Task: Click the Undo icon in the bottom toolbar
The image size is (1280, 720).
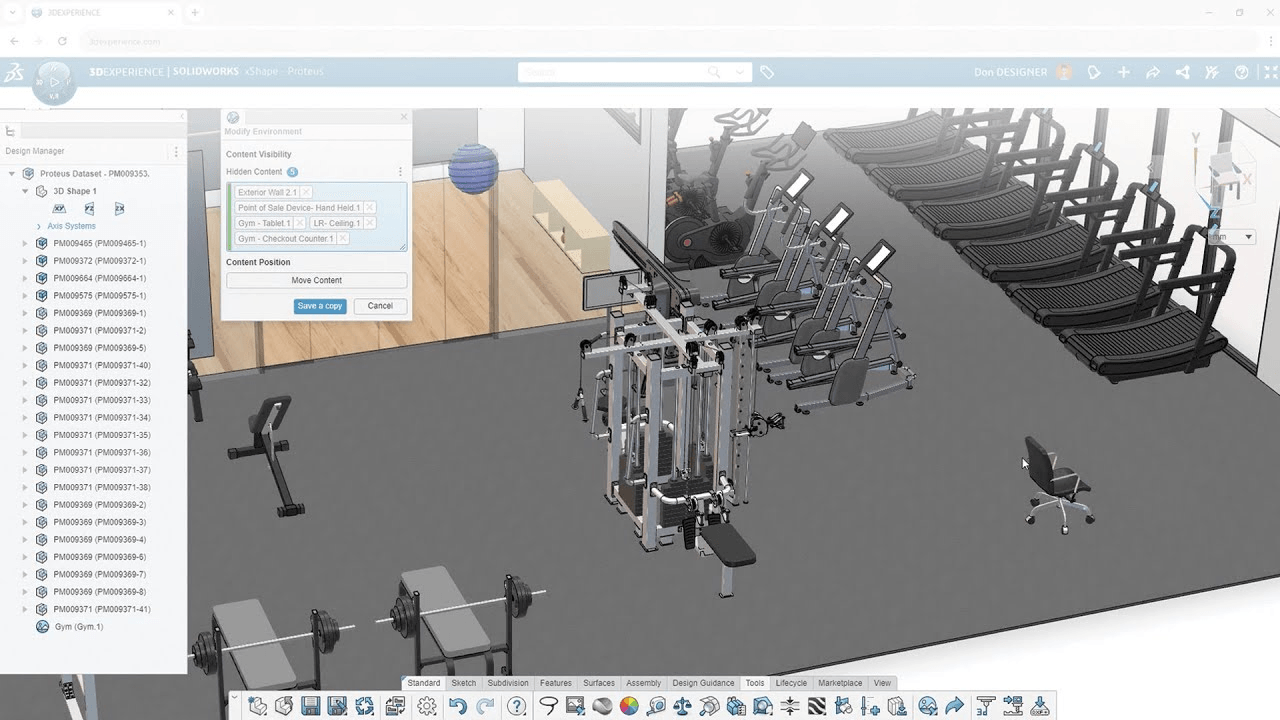Action: coord(457,706)
